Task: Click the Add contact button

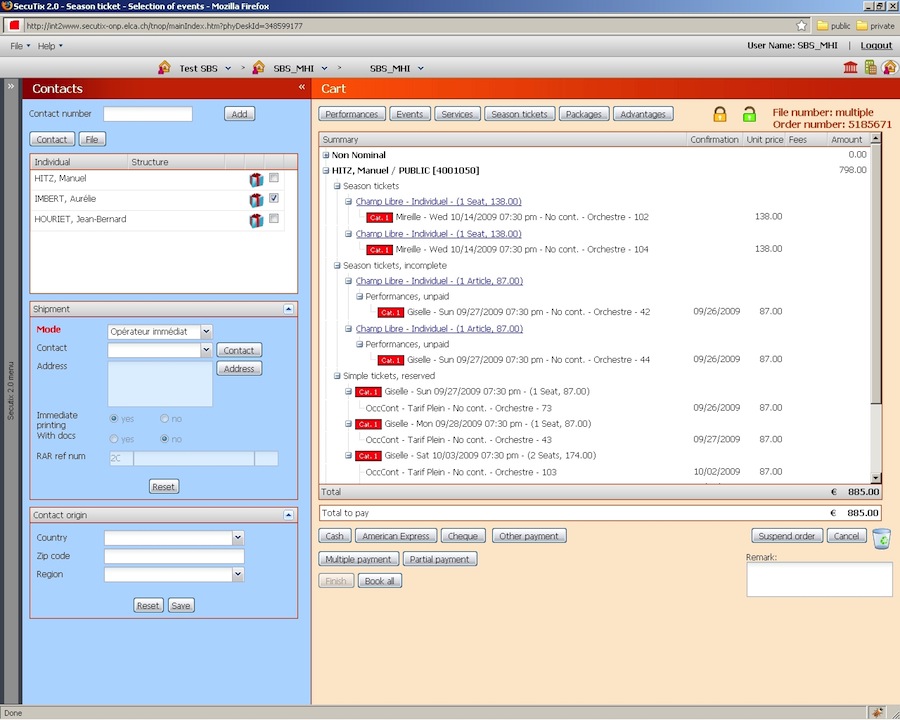Action: (x=239, y=114)
